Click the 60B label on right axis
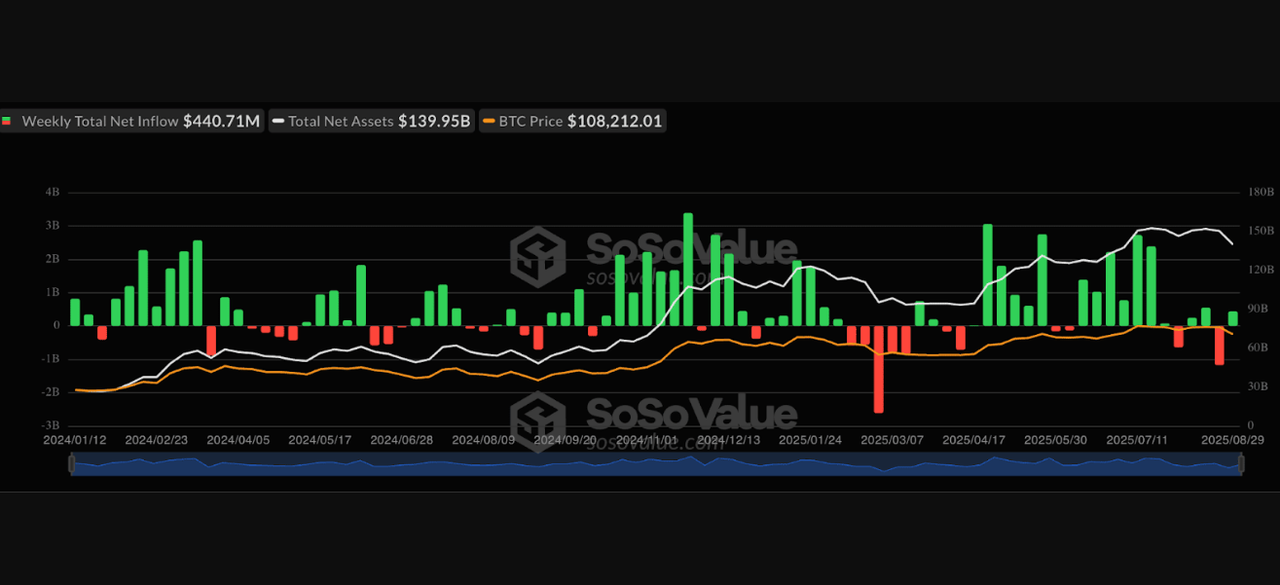 [x=1257, y=347]
